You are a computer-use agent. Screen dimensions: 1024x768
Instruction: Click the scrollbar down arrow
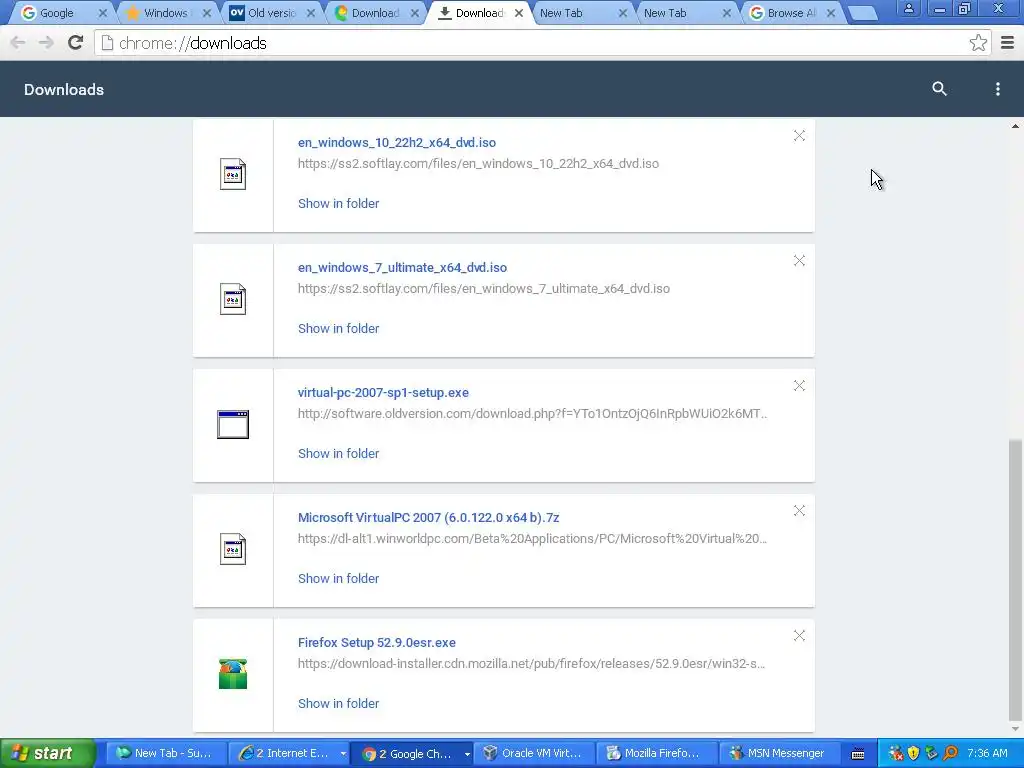(1015, 729)
